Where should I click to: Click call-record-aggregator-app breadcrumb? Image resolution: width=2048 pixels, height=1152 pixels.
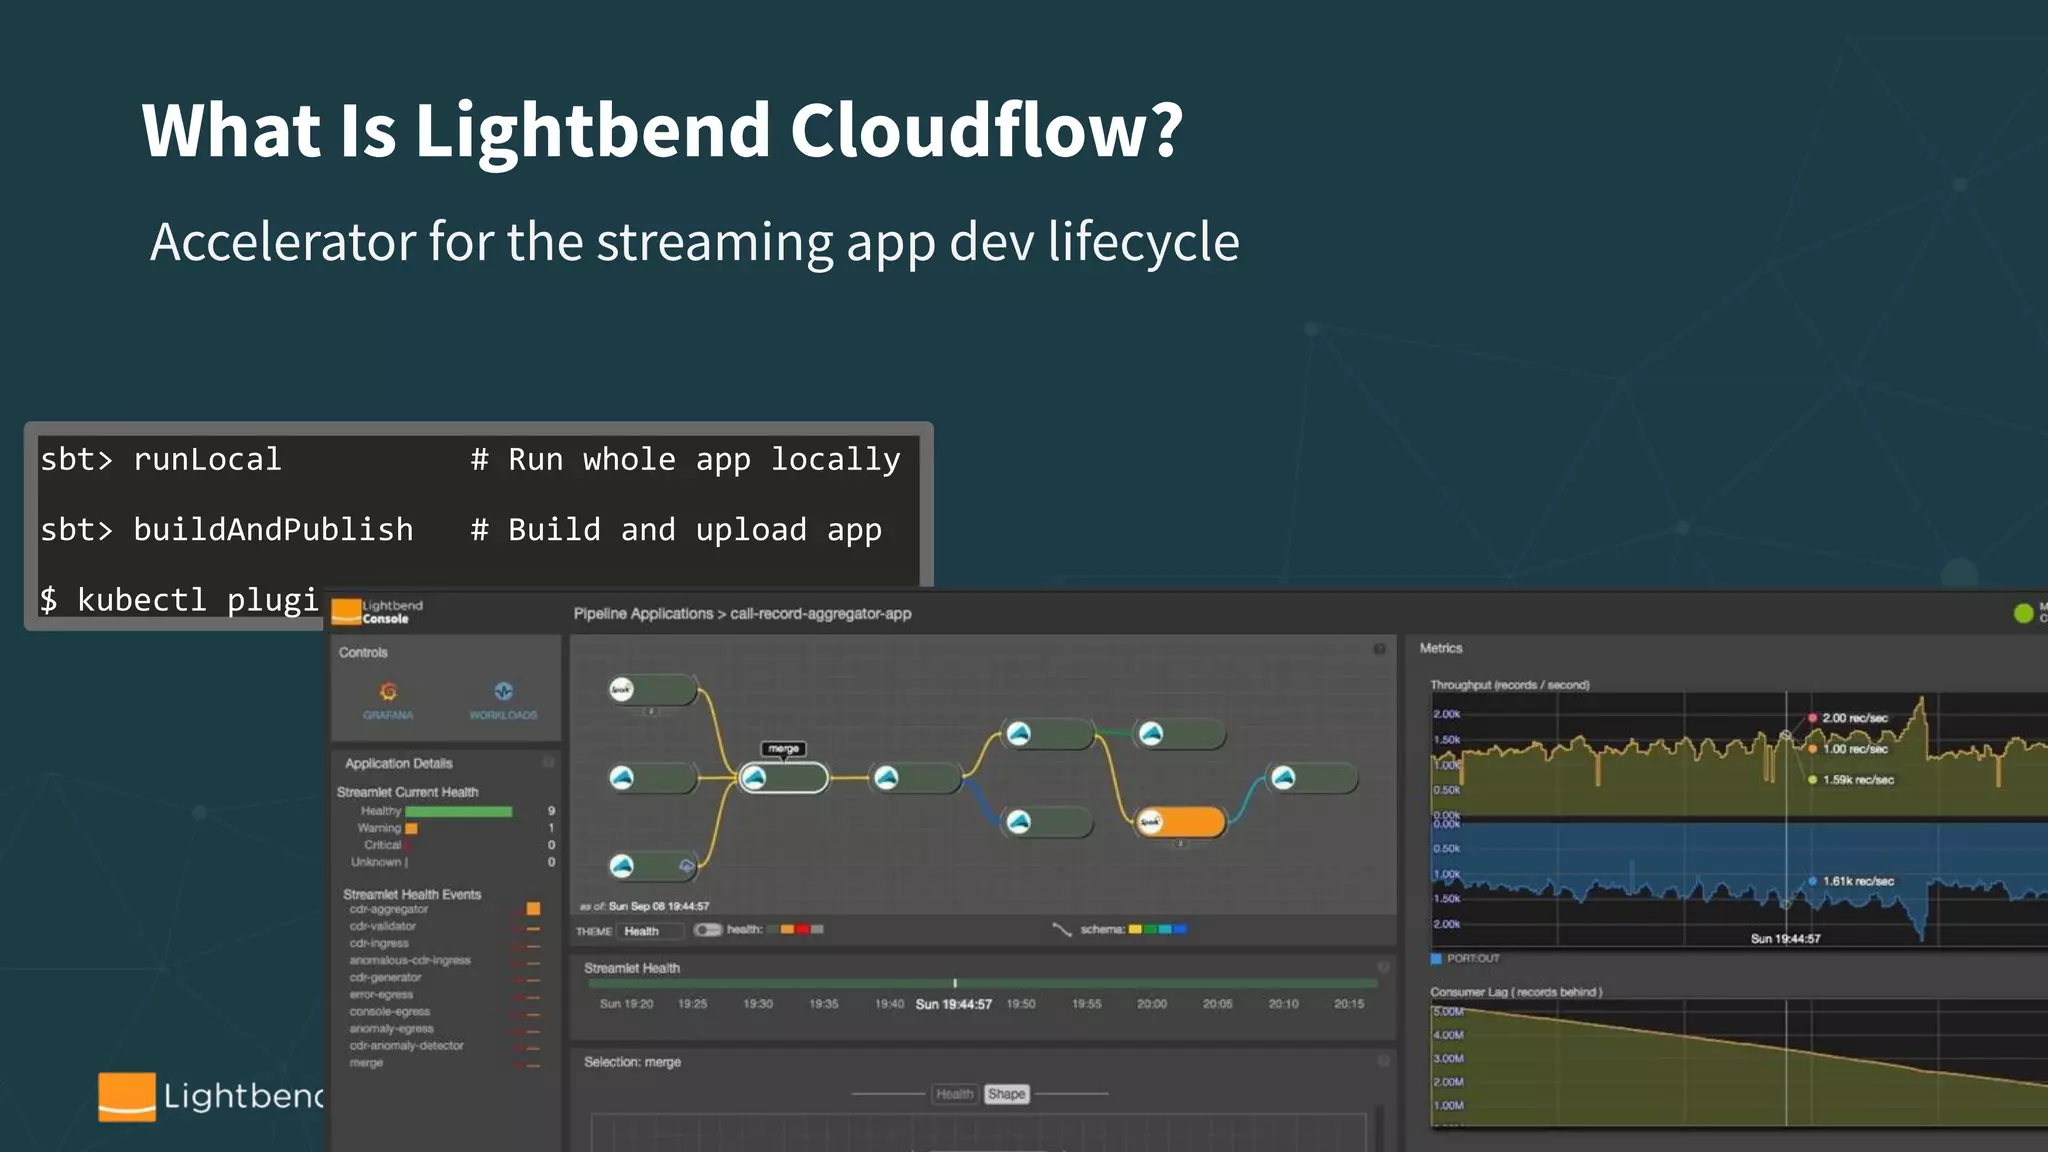click(x=820, y=613)
